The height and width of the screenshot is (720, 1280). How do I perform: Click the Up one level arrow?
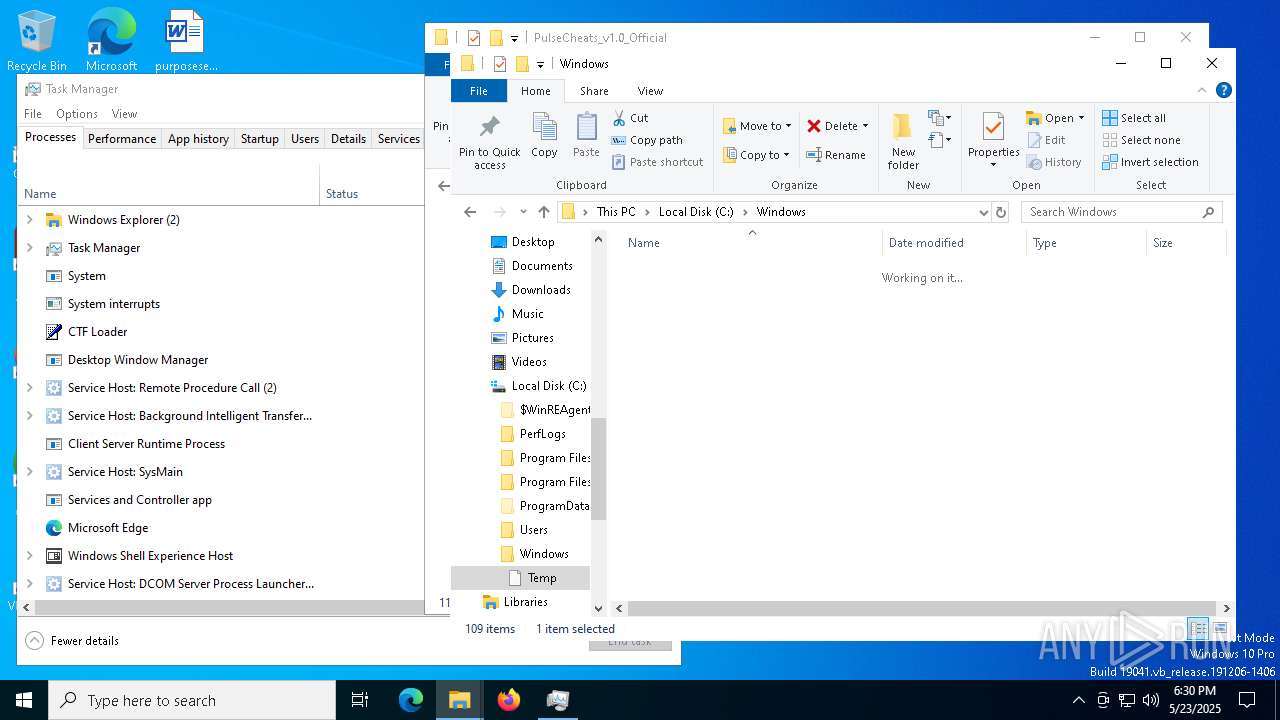544,212
